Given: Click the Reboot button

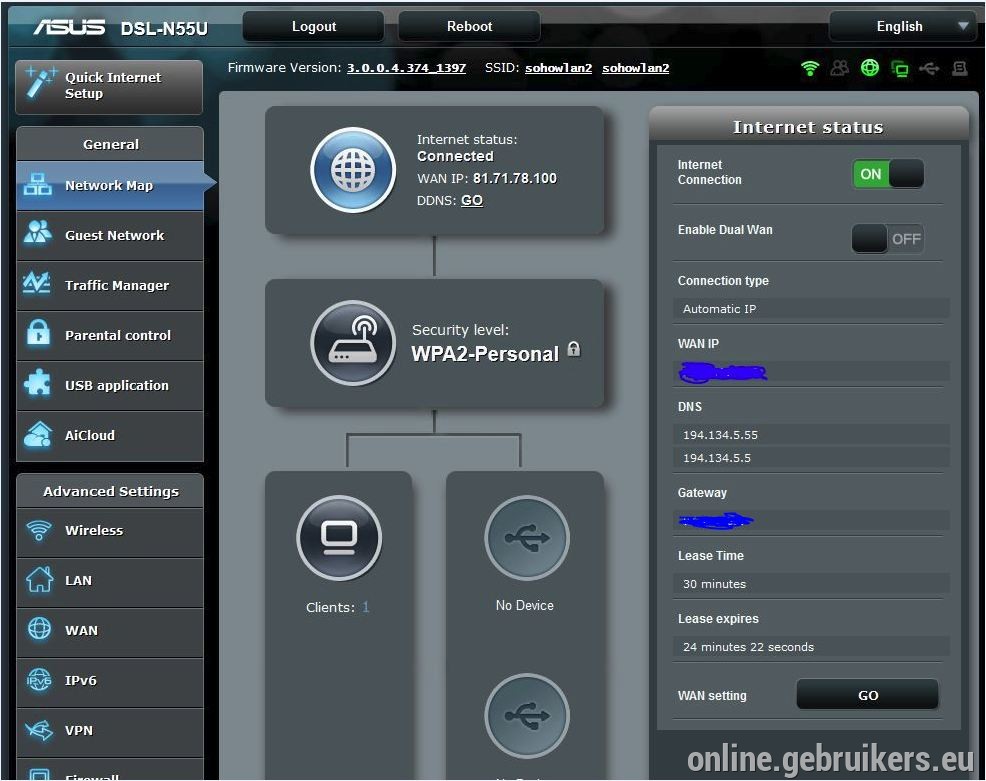Looking at the screenshot, I should tap(469, 26).
